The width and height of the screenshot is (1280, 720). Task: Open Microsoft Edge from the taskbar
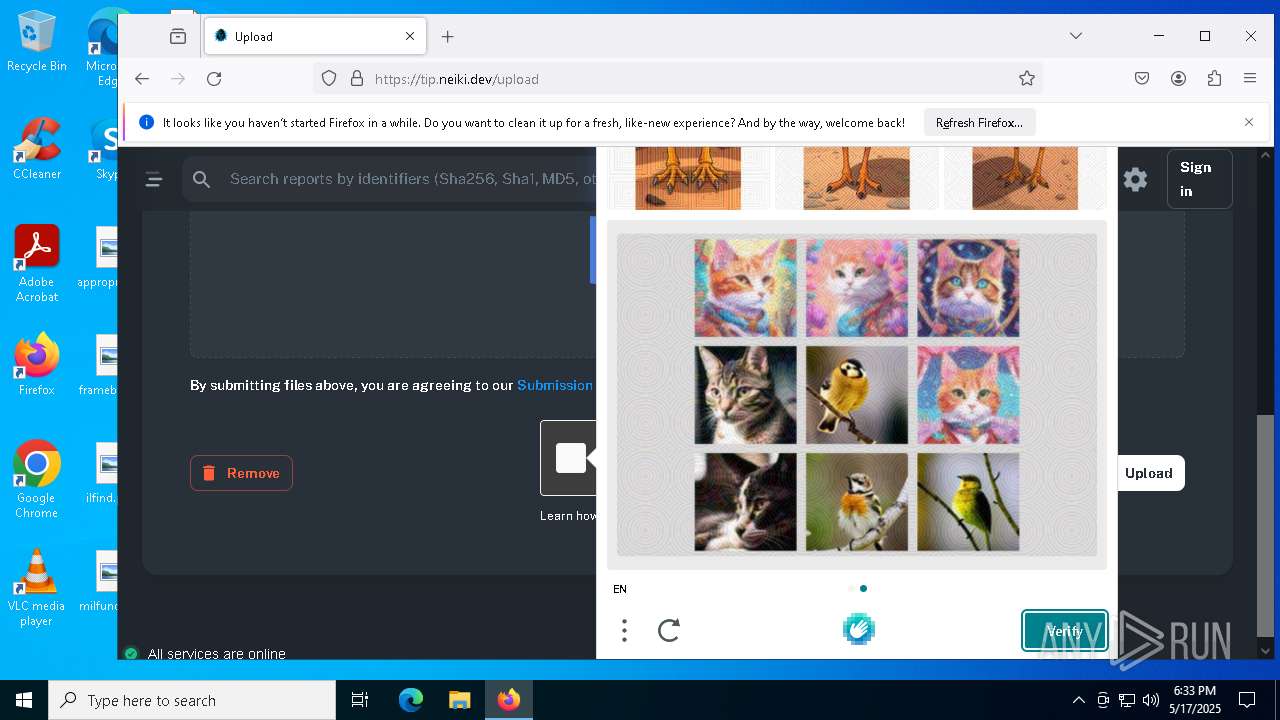pyautogui.click(x=411, y=700)
